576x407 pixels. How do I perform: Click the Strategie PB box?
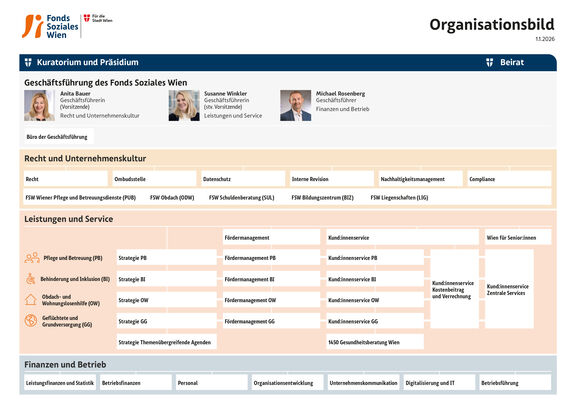pyautogui.click(x=166, y=258)
